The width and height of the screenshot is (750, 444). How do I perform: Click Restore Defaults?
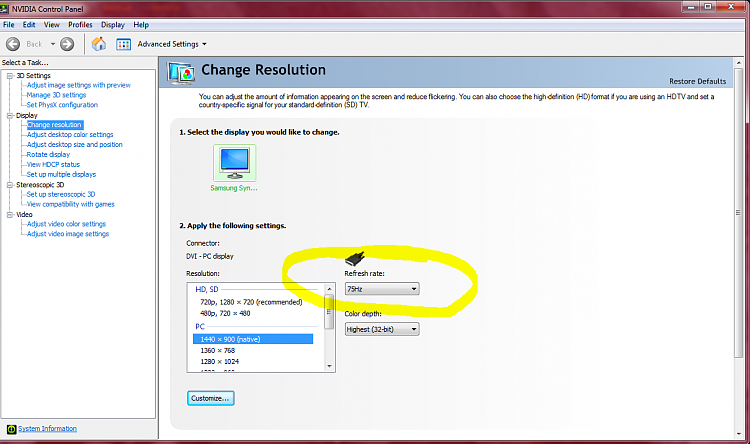click(697, 81)
